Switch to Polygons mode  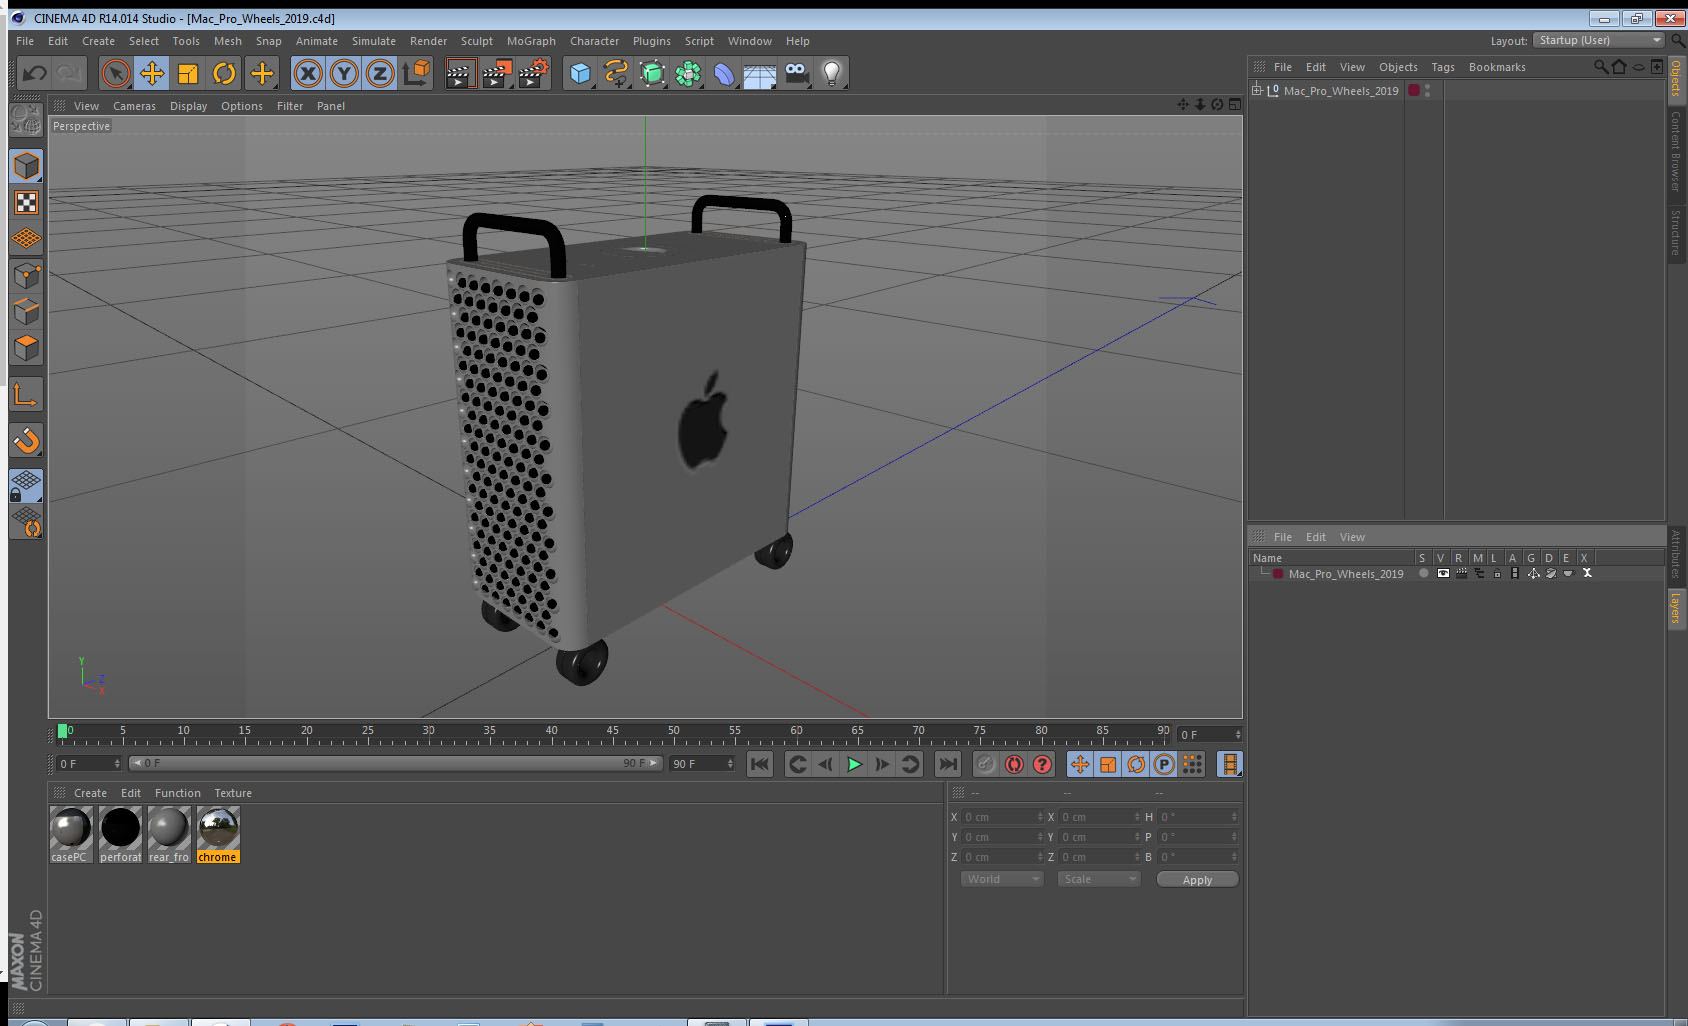pyautogui.click(x=26, y=348)
